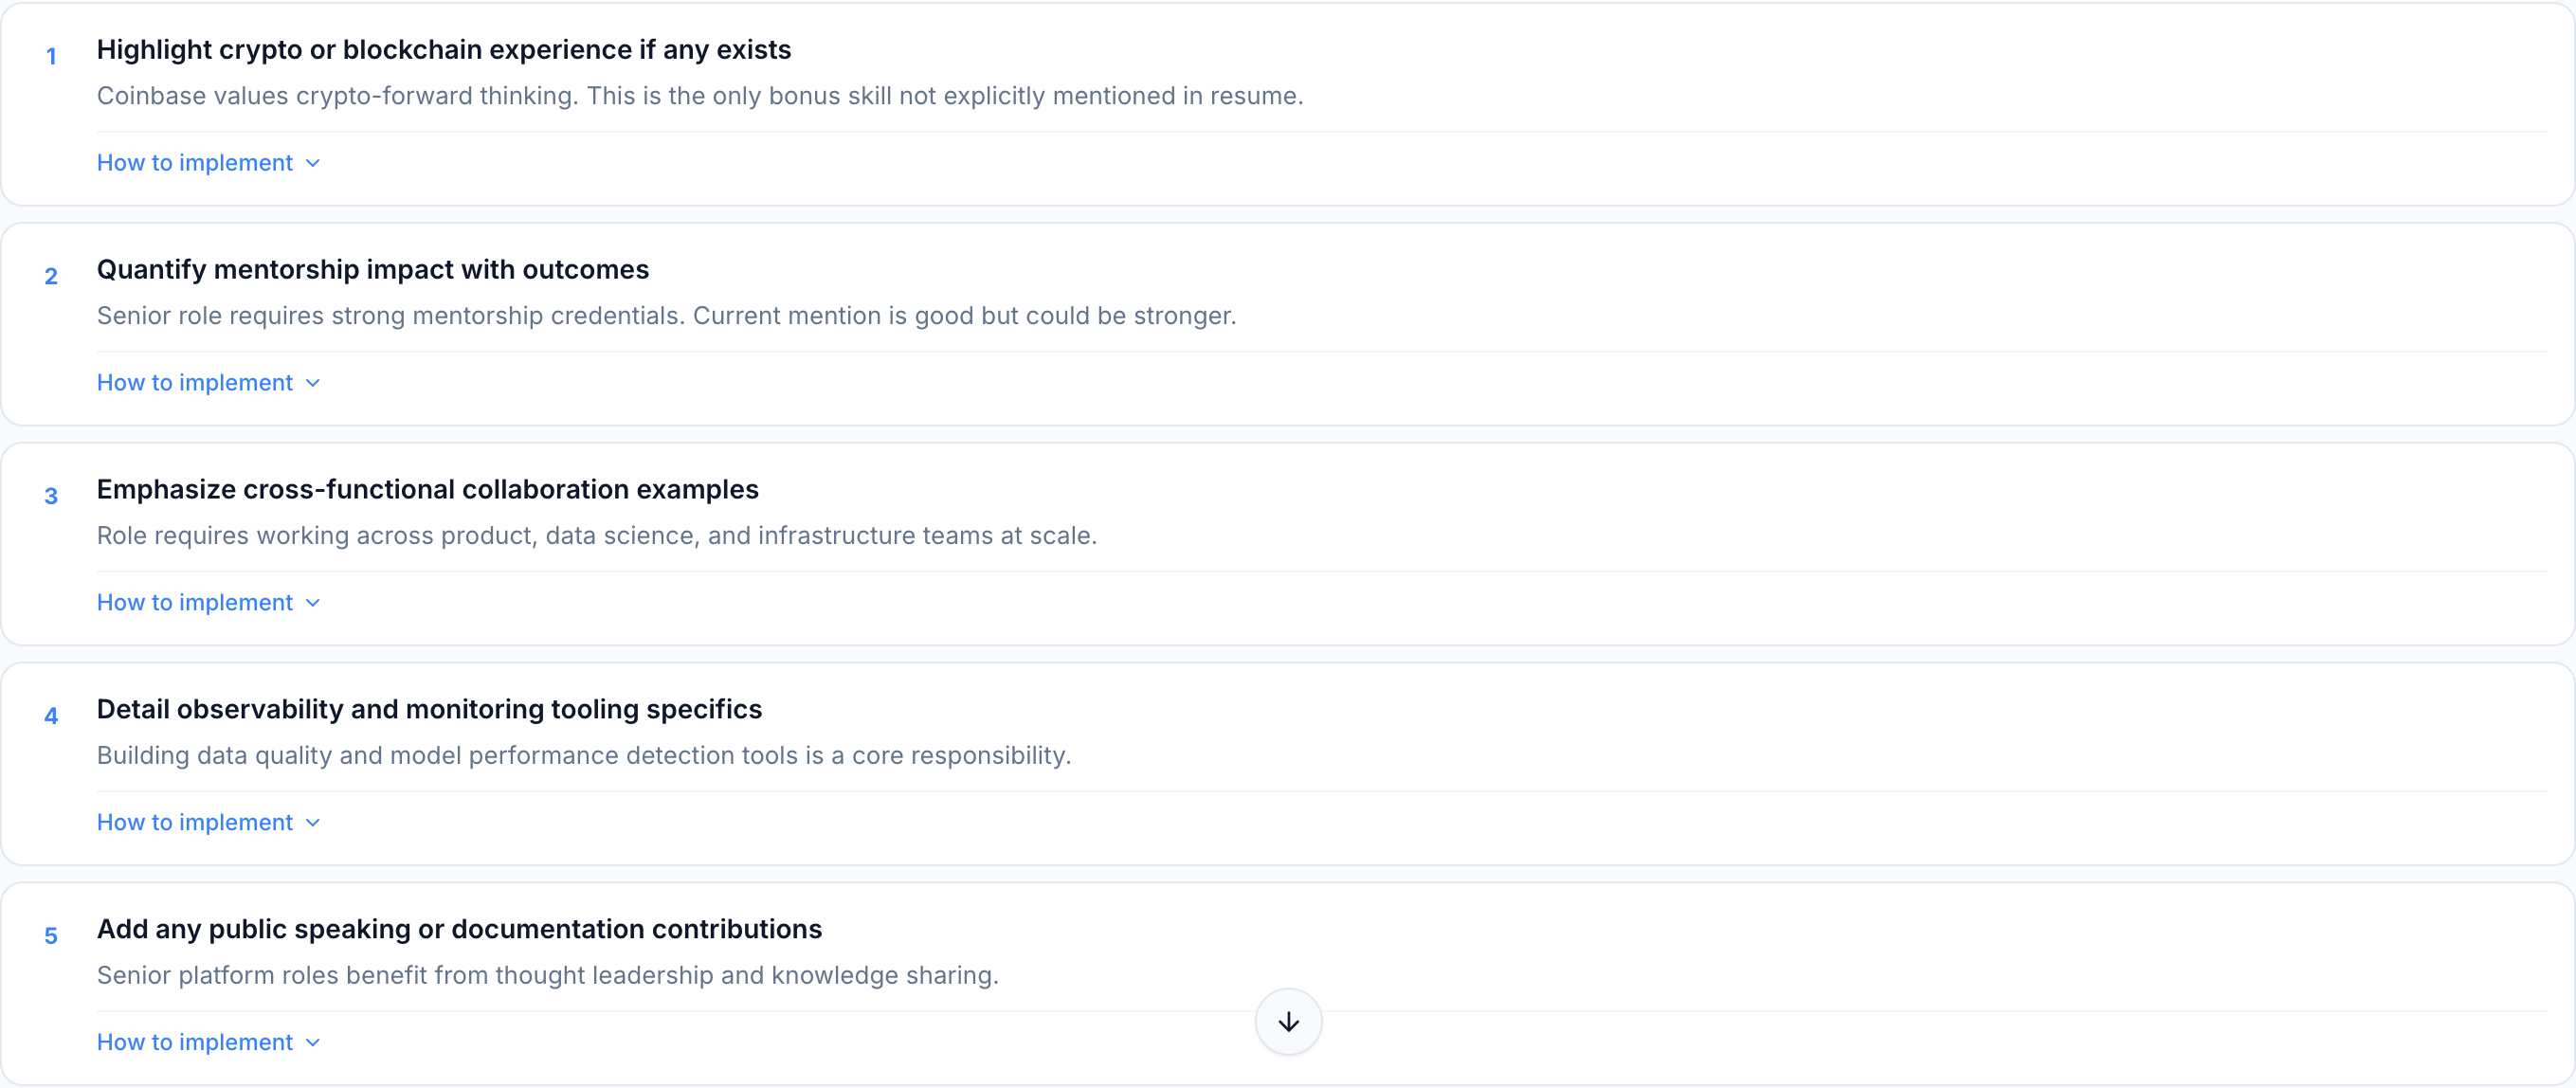
Task: Click the Senior role requires mentorship description
Action: 666,316
